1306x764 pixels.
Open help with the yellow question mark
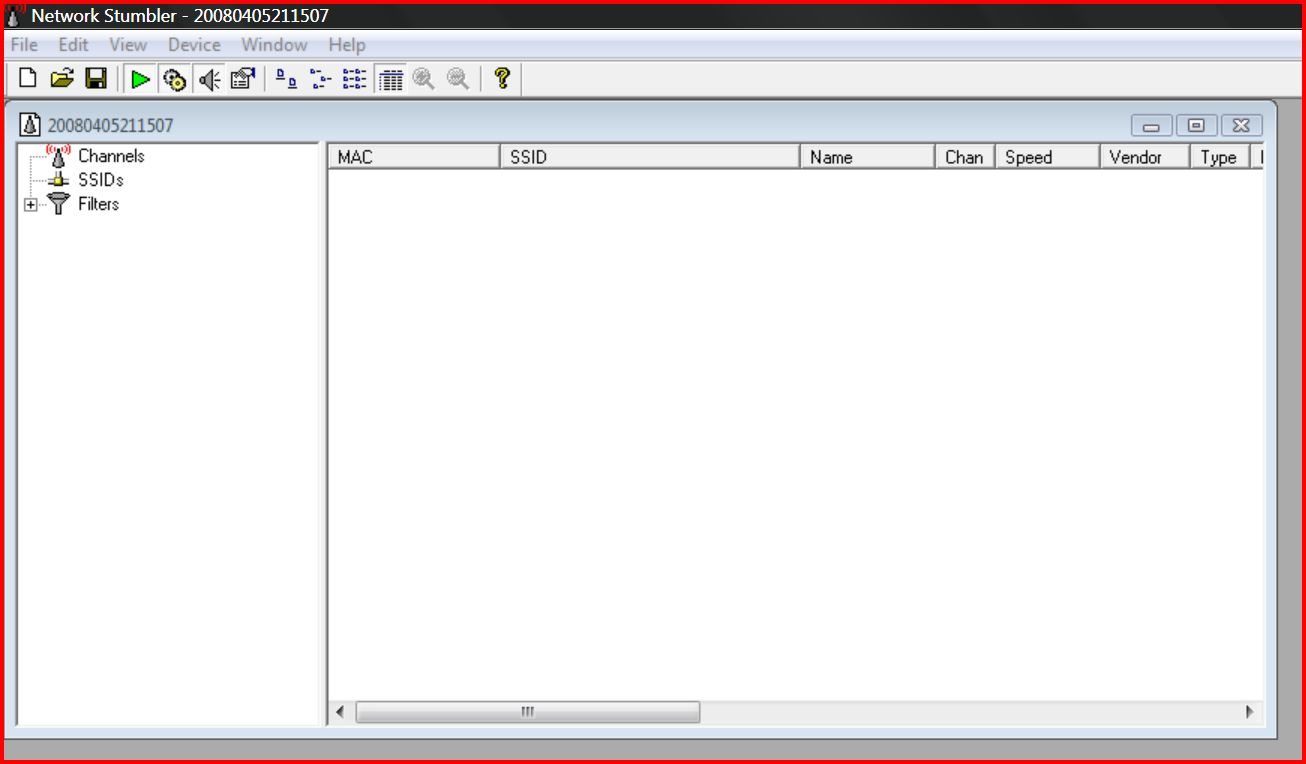503,78
